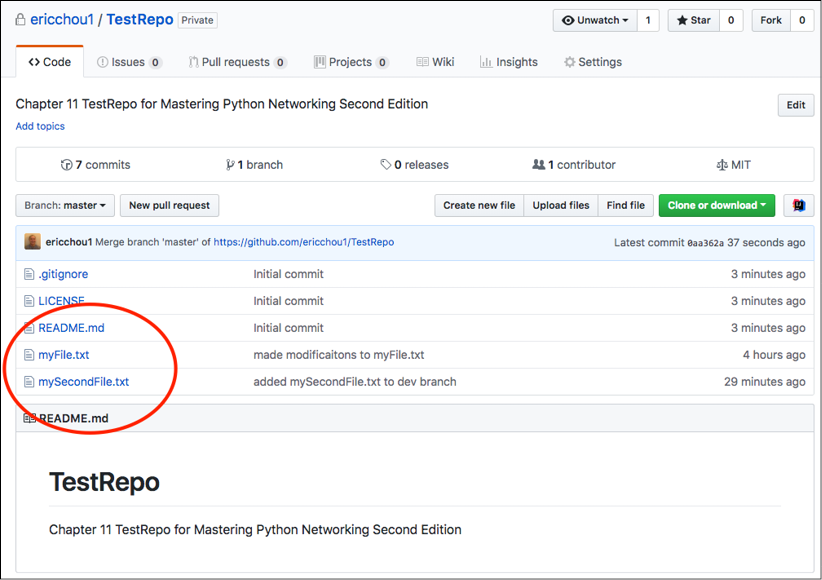Image resolution: width=822 pixels, height=580 pixels.
Task: Click the ericchou1 commit author name
Action: (69, 242)
